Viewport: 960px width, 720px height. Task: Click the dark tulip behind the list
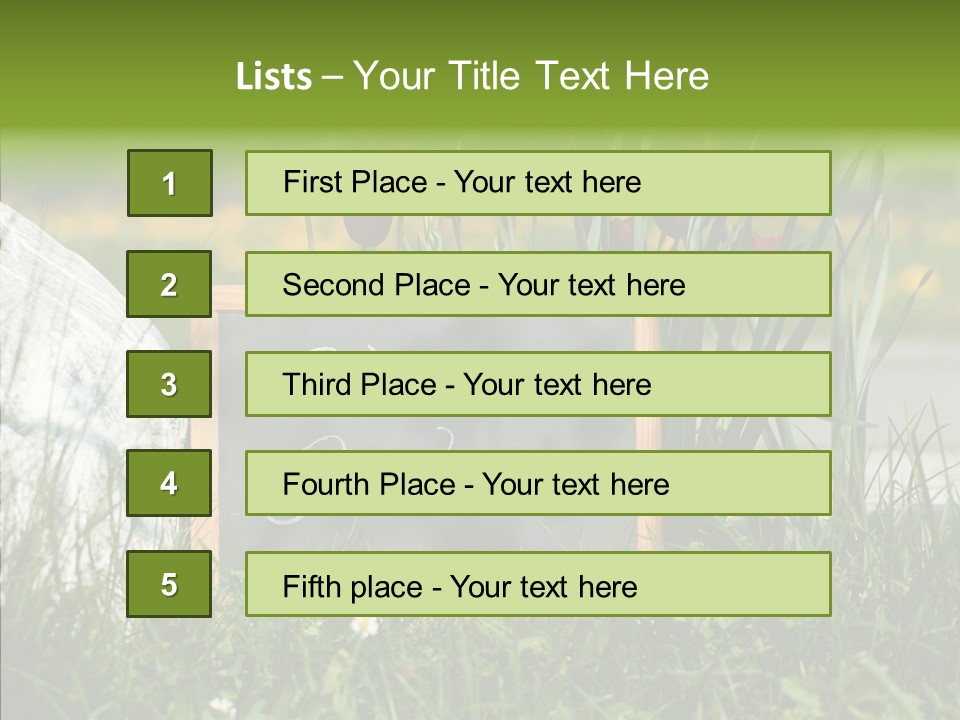pyautogui.click(x=366, y=230)
